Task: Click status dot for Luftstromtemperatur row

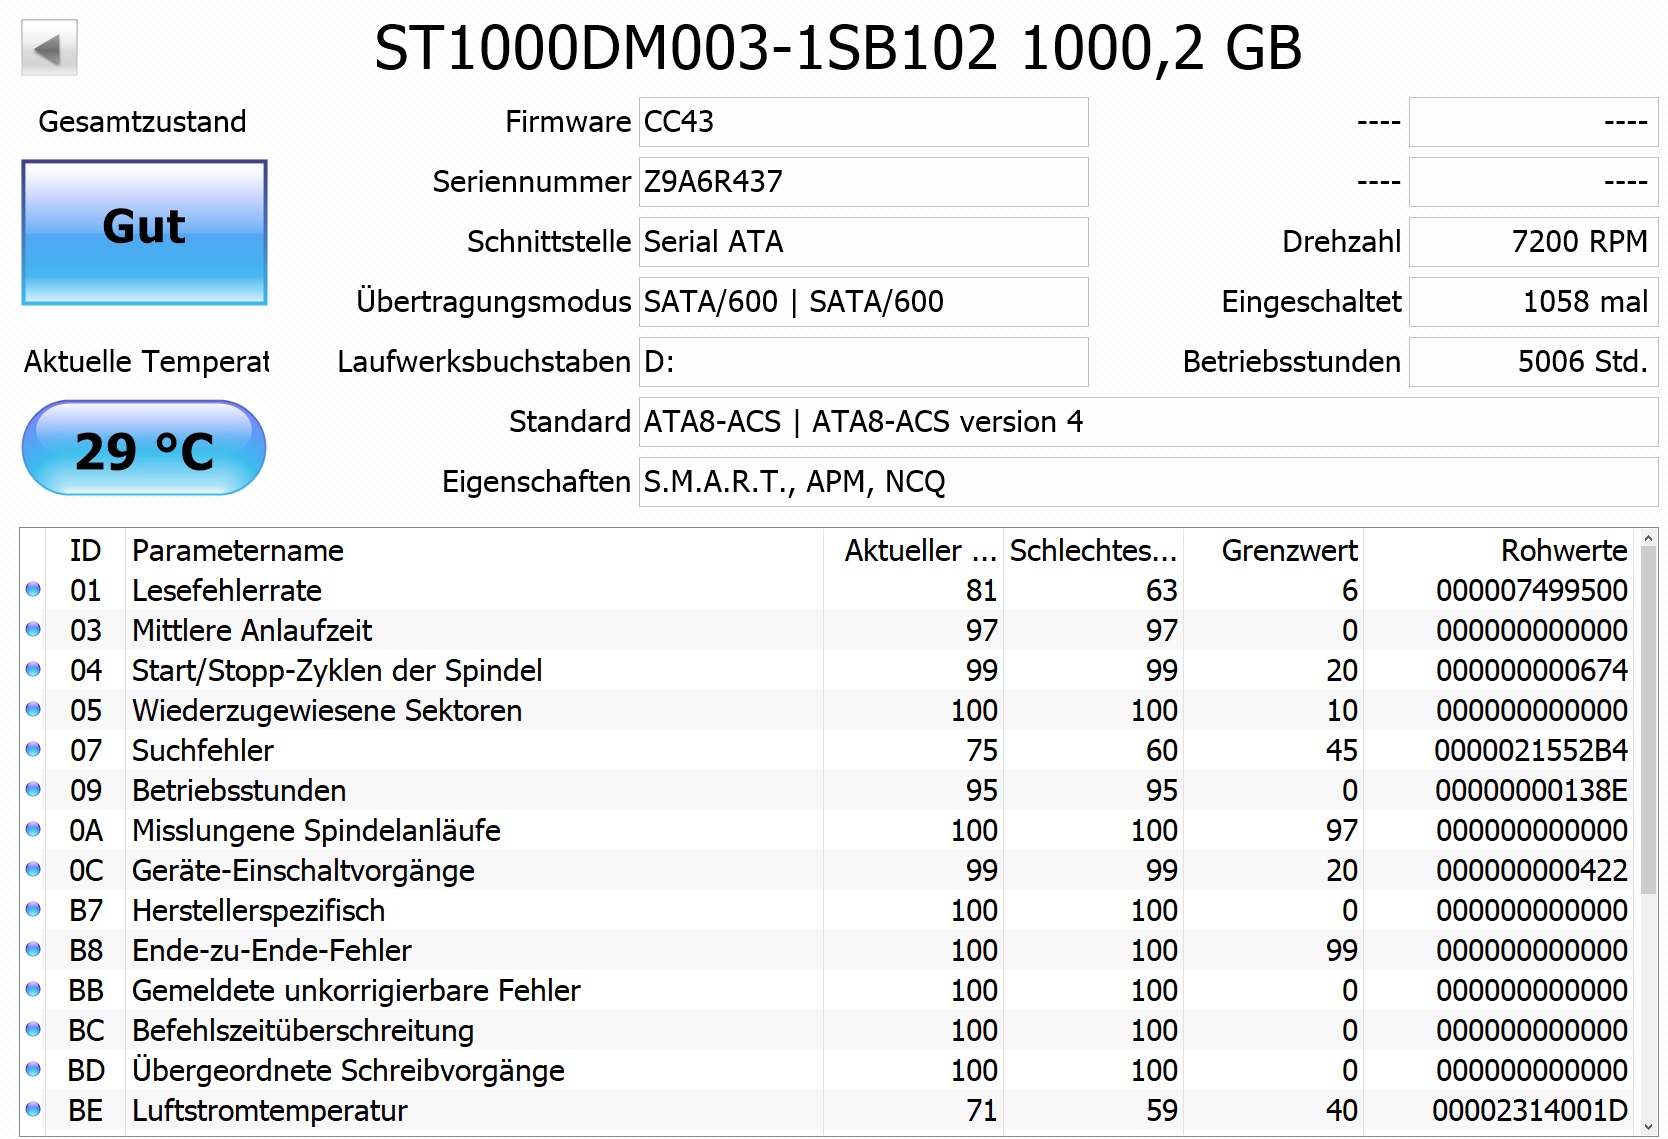Action: 33,1109
